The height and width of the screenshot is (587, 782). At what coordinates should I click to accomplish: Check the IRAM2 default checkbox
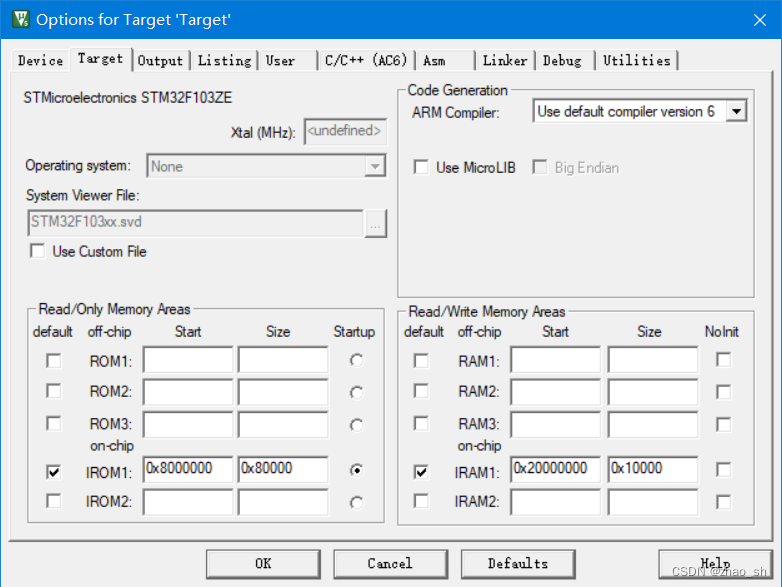421,501
